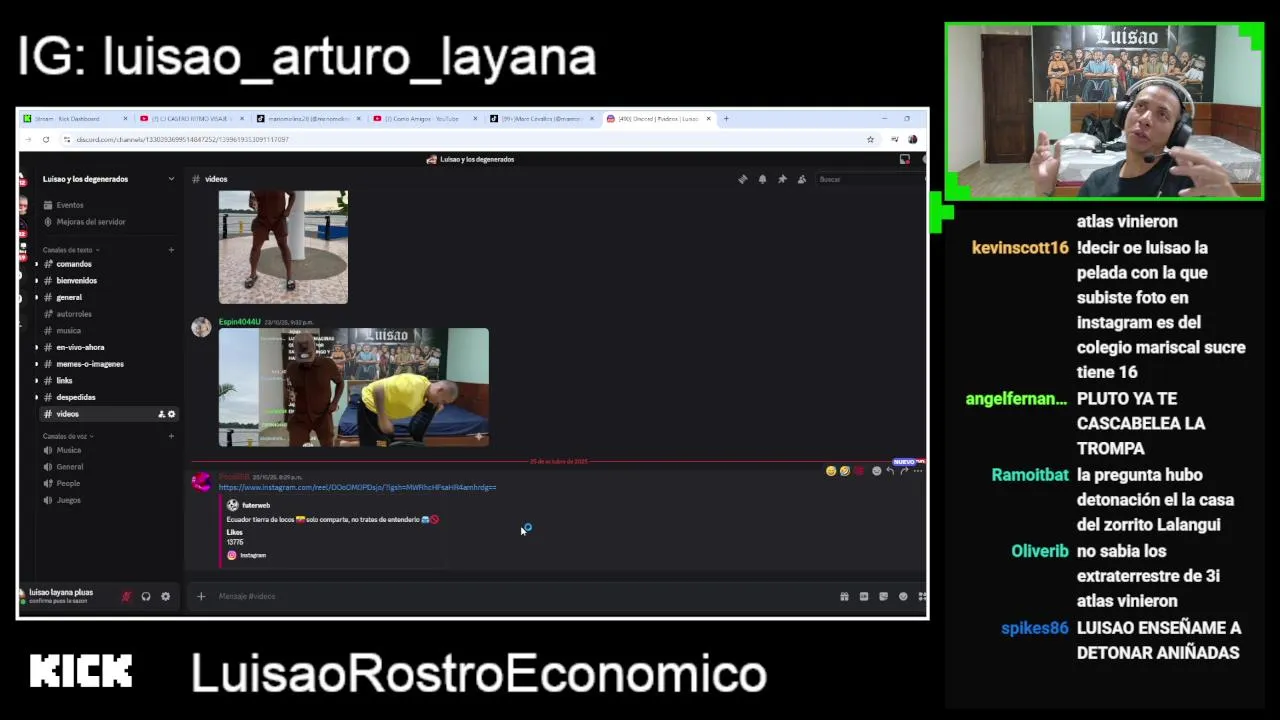
Task: Open notification settings bell in channel header
Action: pos(762,179)
